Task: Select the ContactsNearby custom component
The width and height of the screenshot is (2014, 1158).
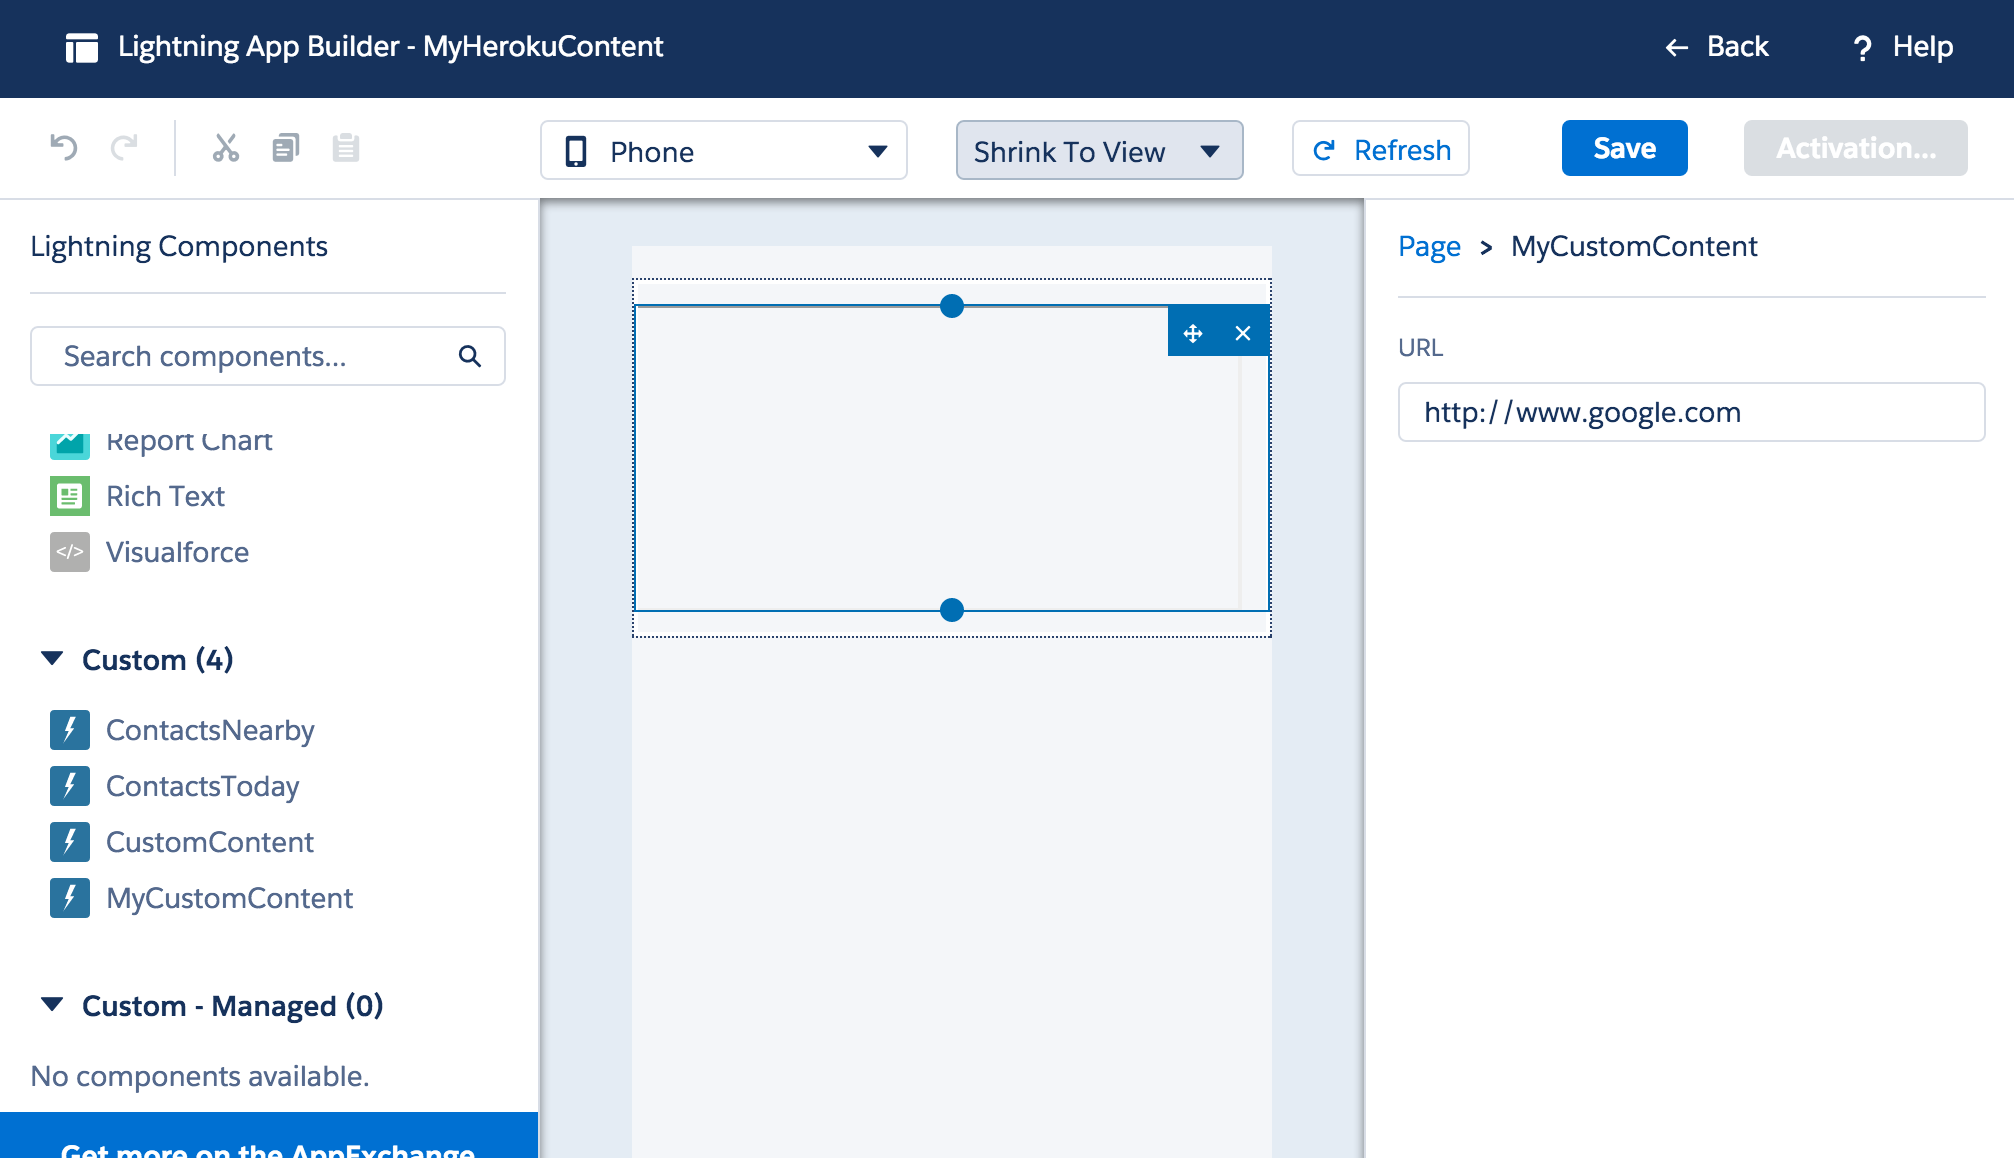Action: tap(209, 729)
